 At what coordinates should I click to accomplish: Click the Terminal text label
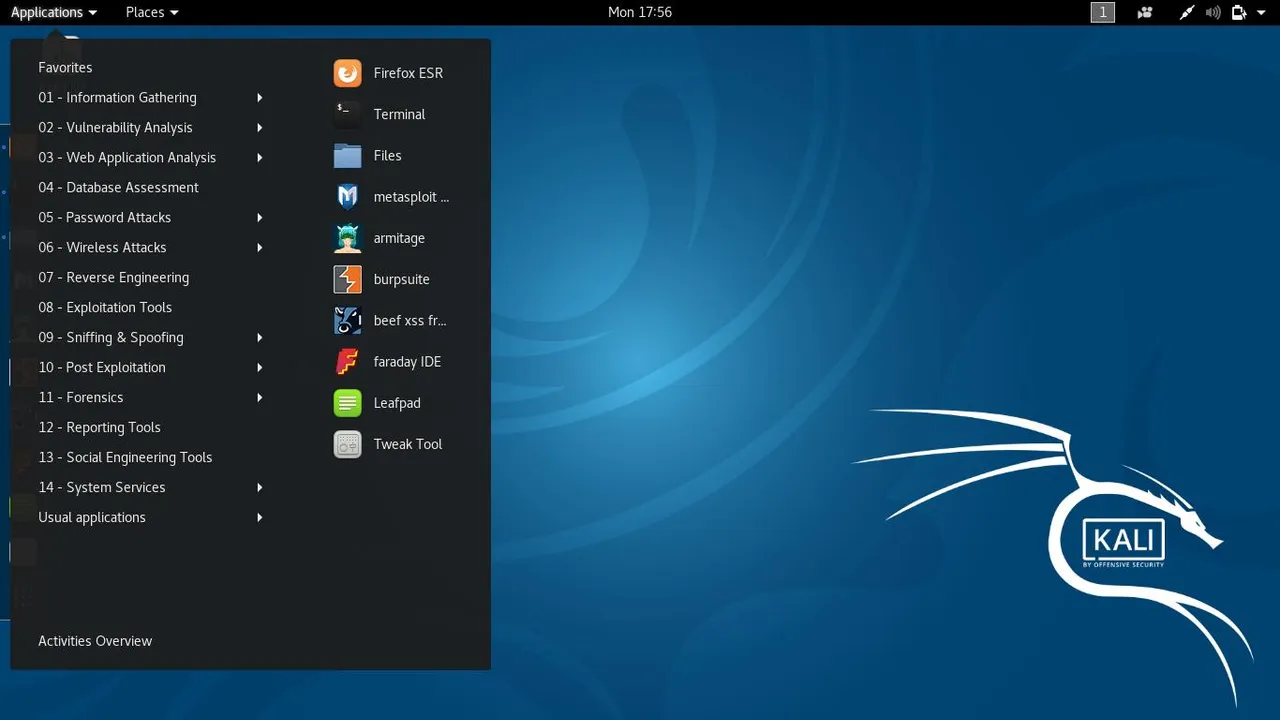coord(399,114)
